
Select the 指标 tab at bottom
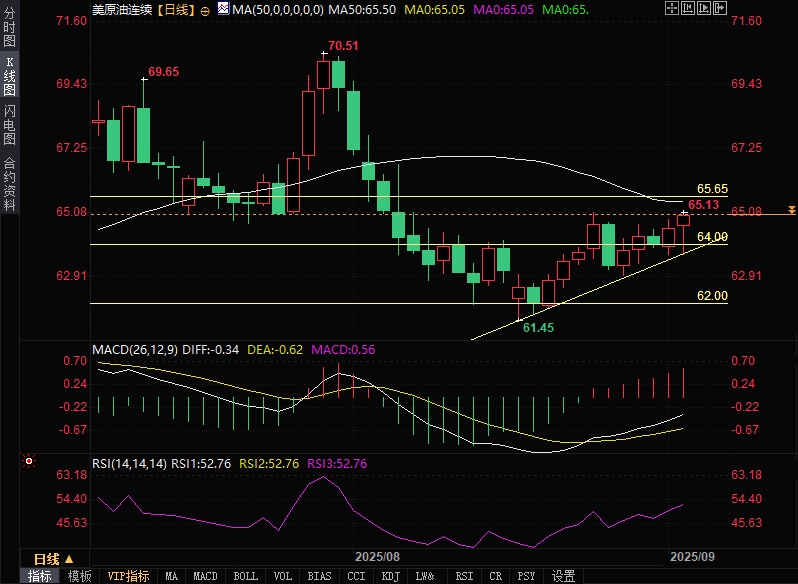40,576
